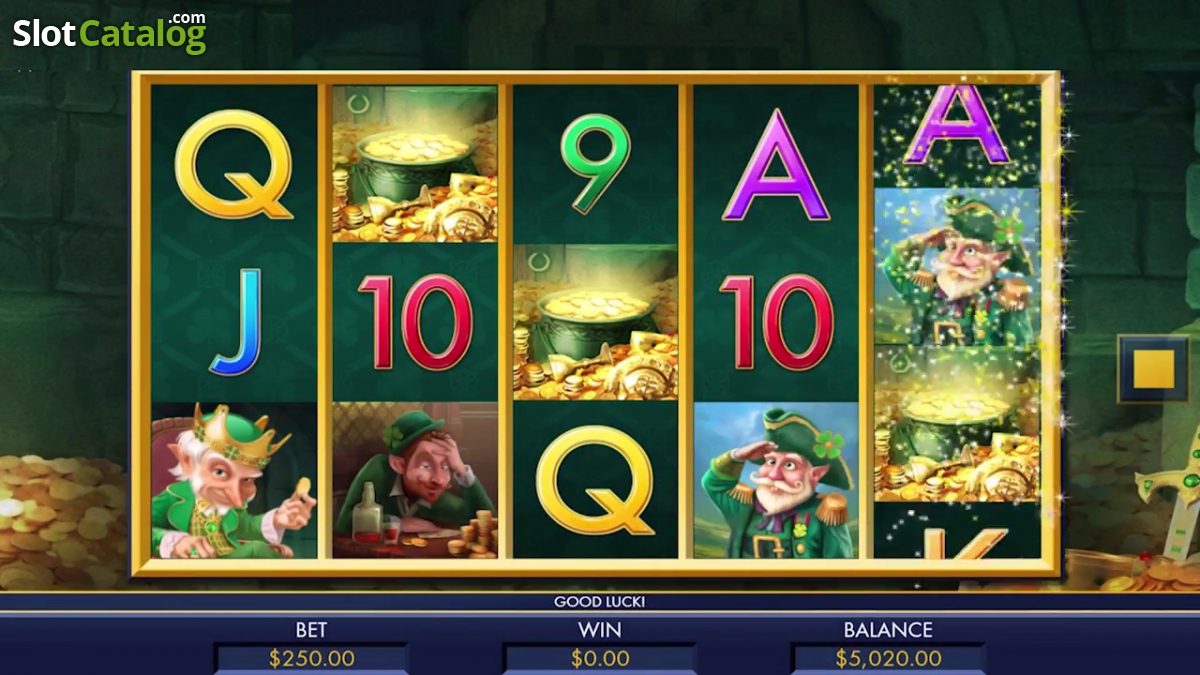Select the purple A on fourth reel
This screenshot has width=1200, height=675.
[x=777, y=164]
